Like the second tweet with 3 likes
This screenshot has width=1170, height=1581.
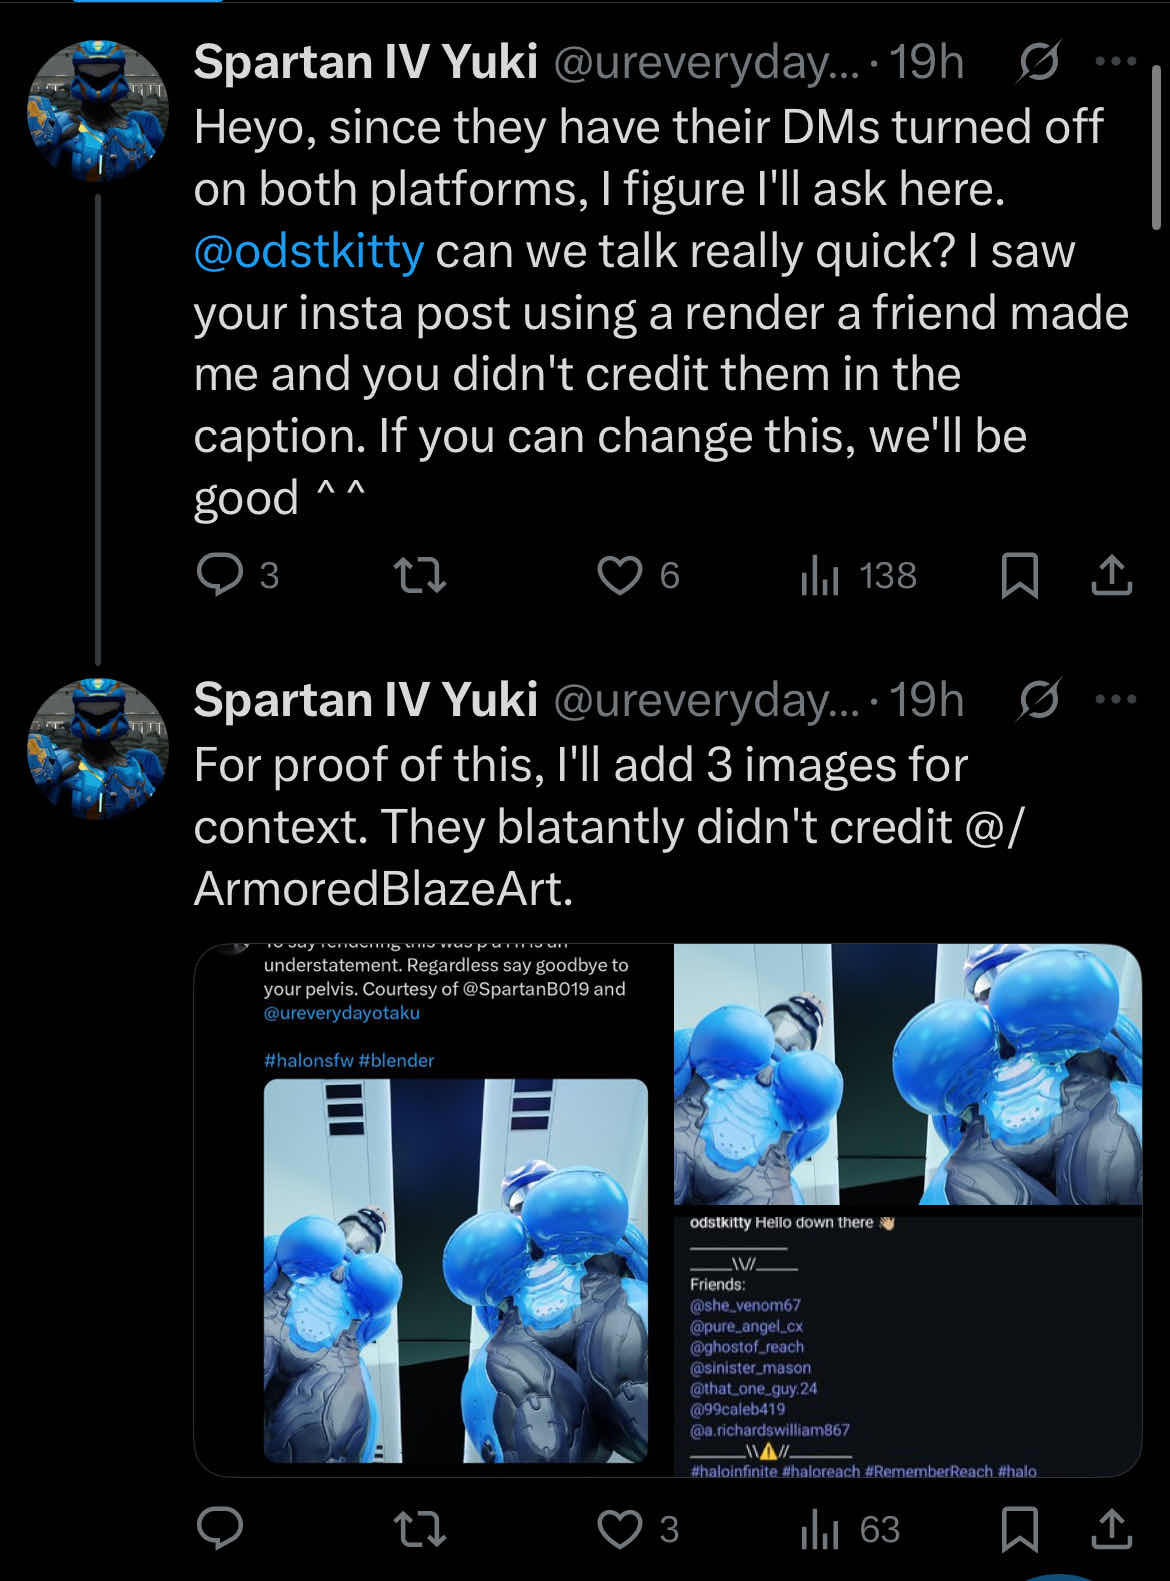click(x=620, y=1528)
